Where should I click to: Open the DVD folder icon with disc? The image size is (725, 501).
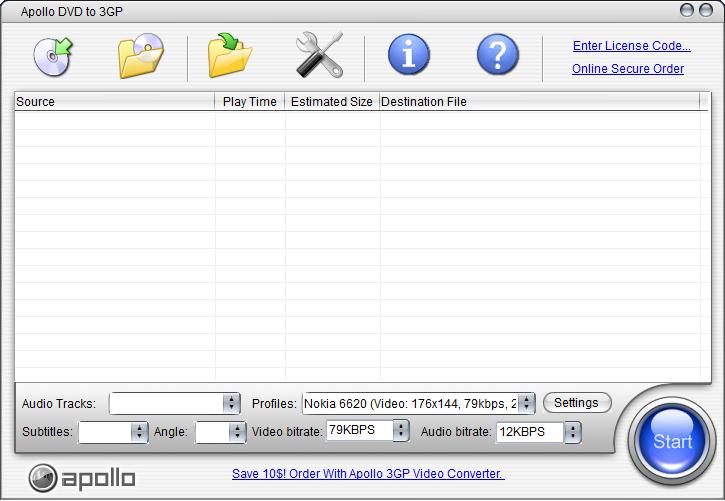141,55
